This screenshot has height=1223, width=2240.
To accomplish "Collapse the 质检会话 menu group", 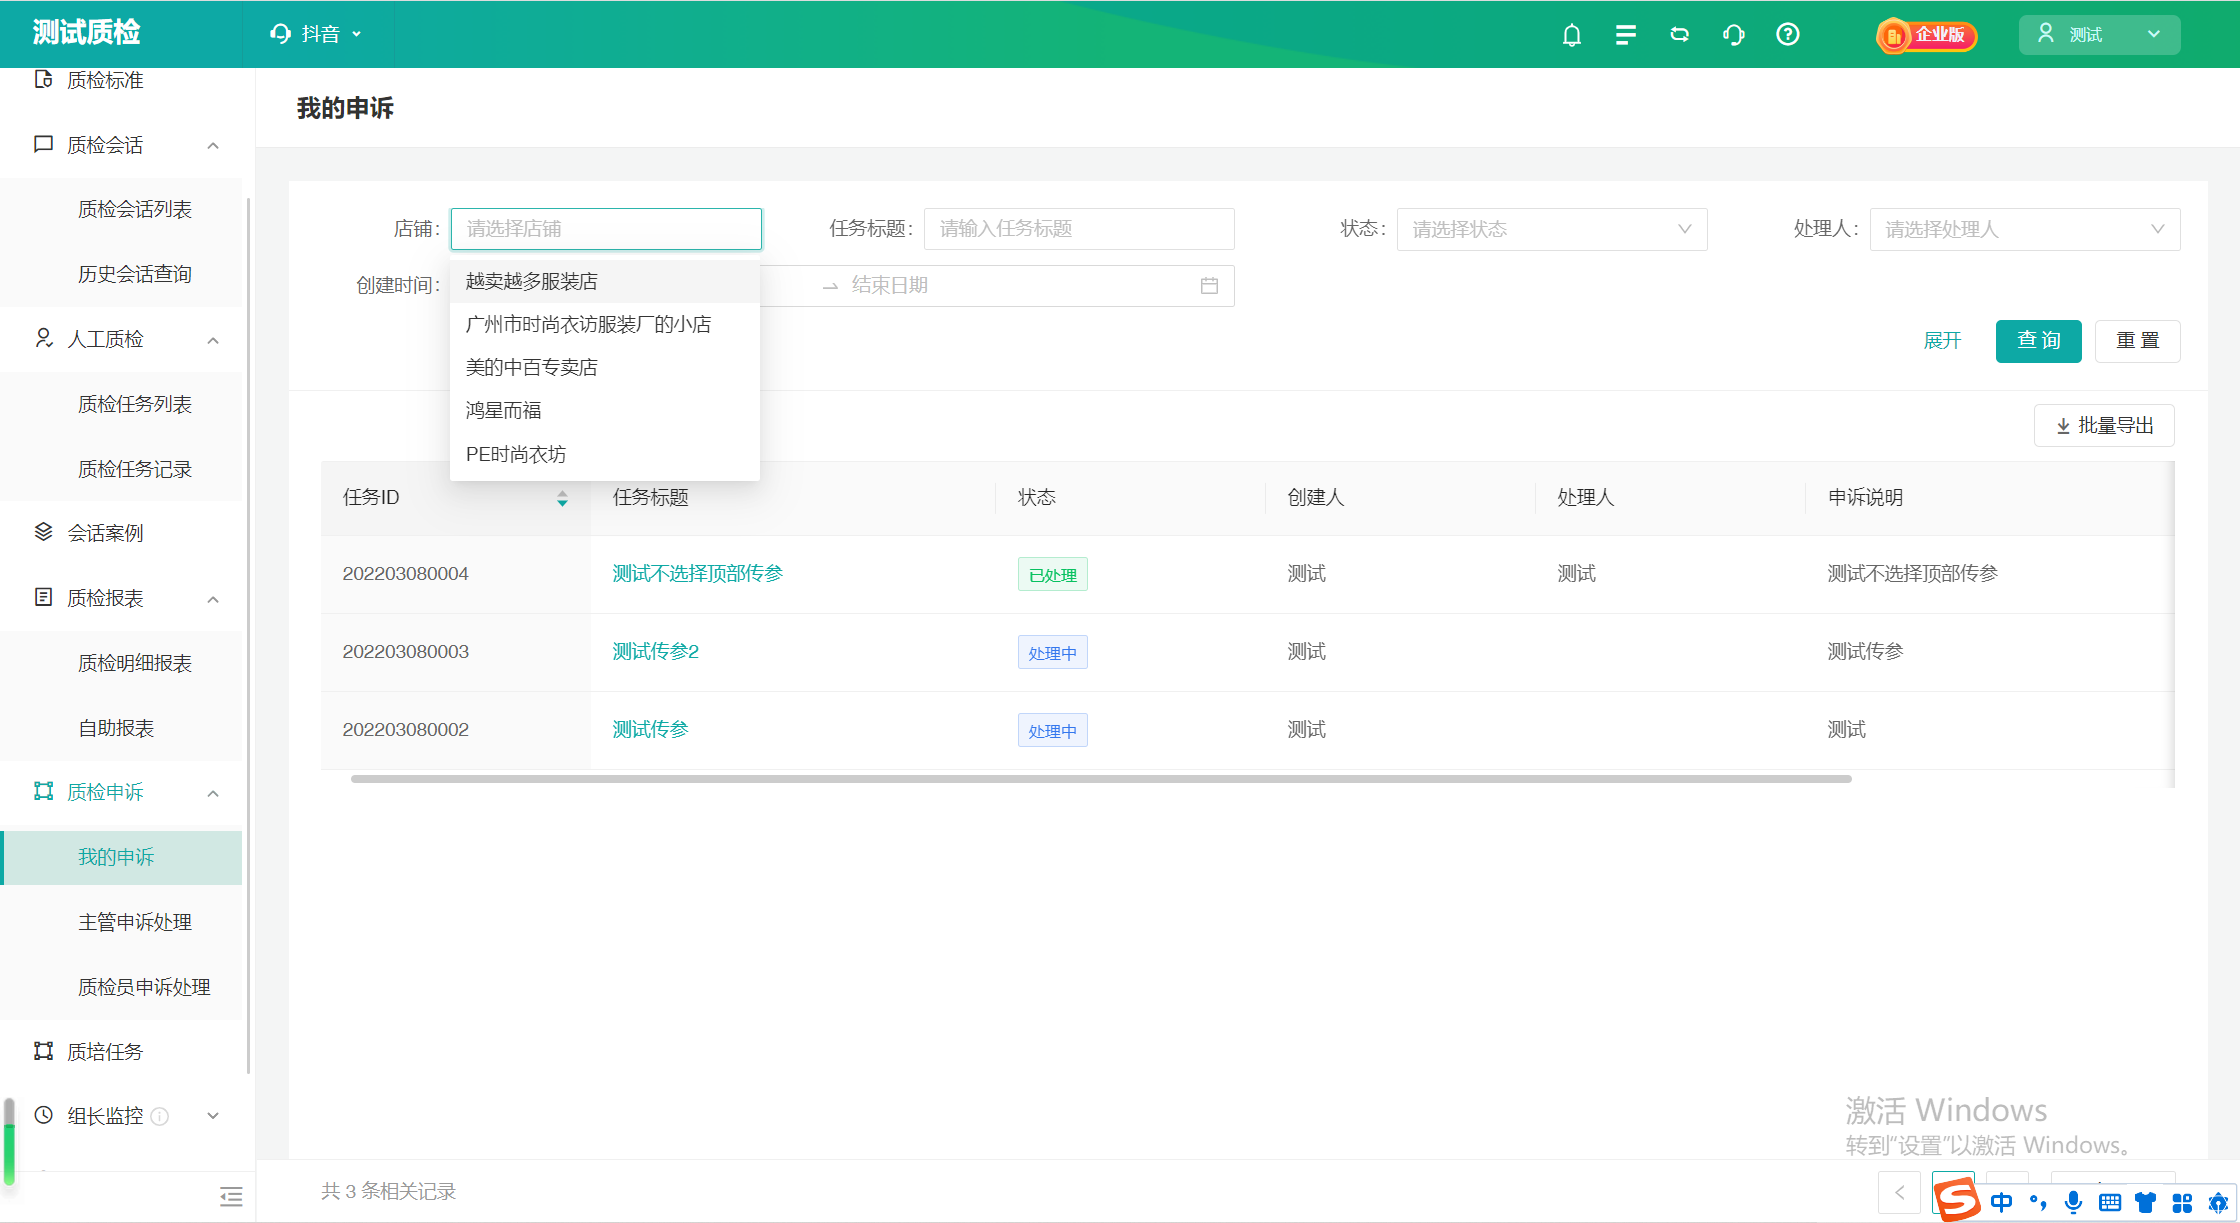I will [x=213, y=145].
